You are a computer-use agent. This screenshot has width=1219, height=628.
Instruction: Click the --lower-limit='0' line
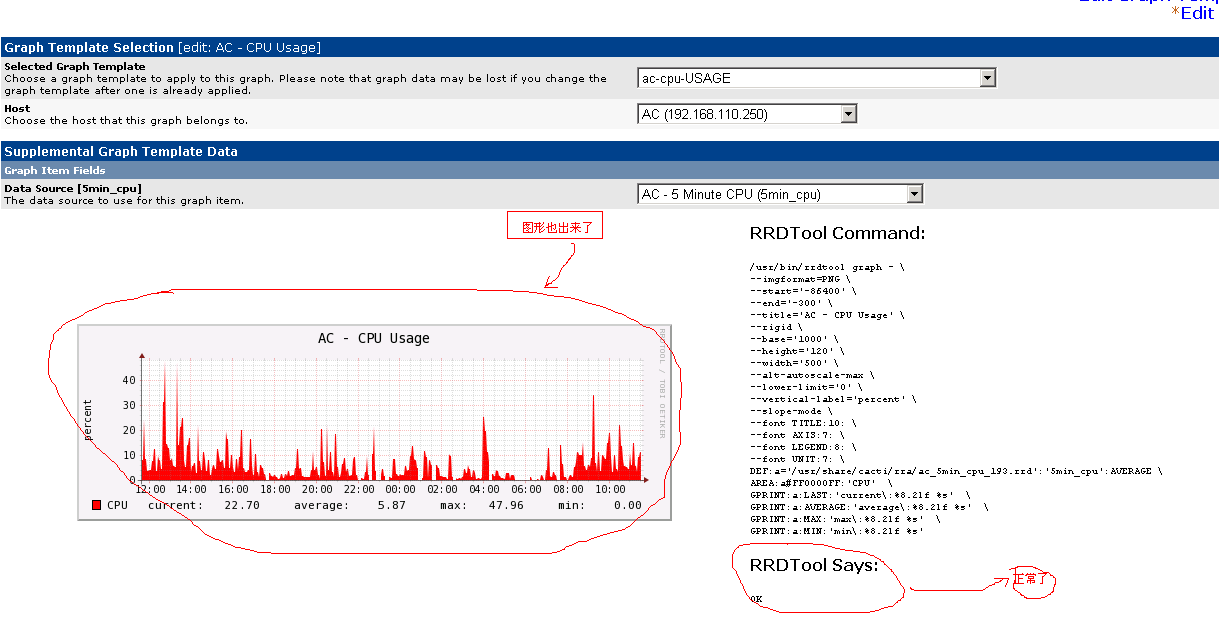805,387
